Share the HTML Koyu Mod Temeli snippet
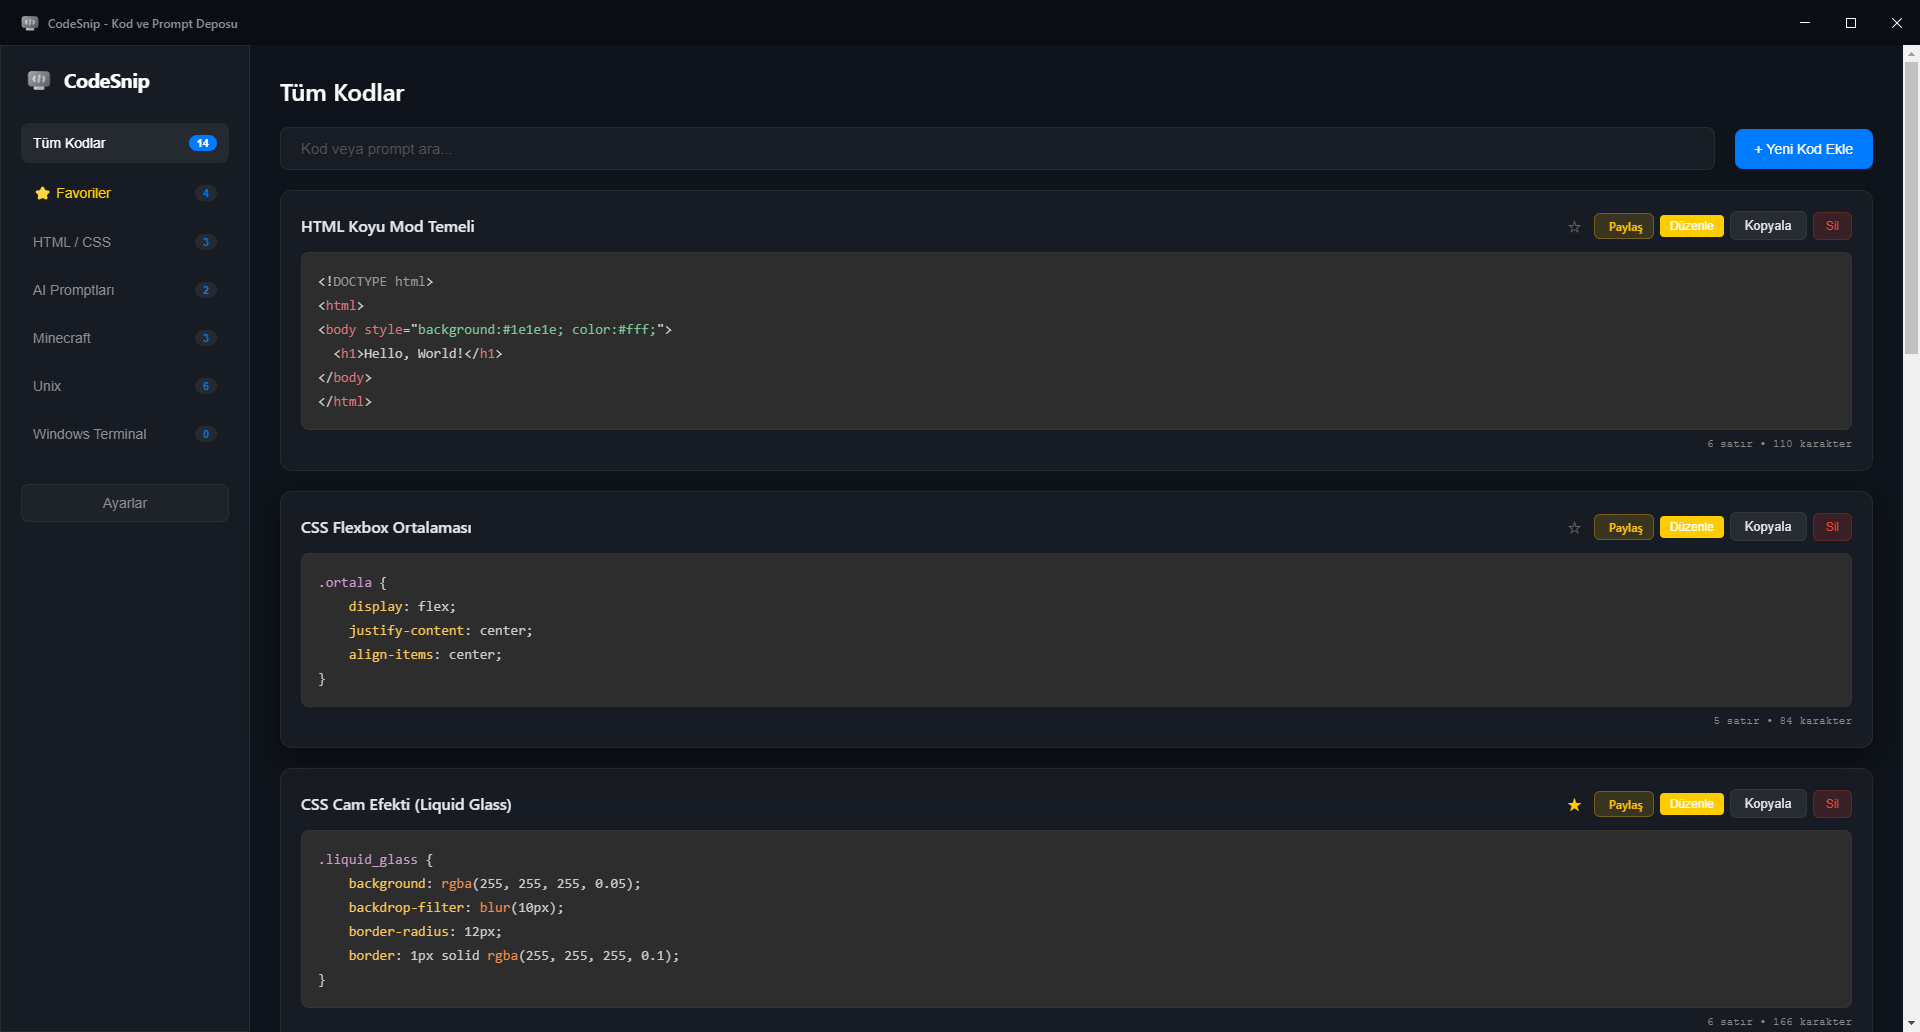 pyautogui.click(x=1624, y=226)
